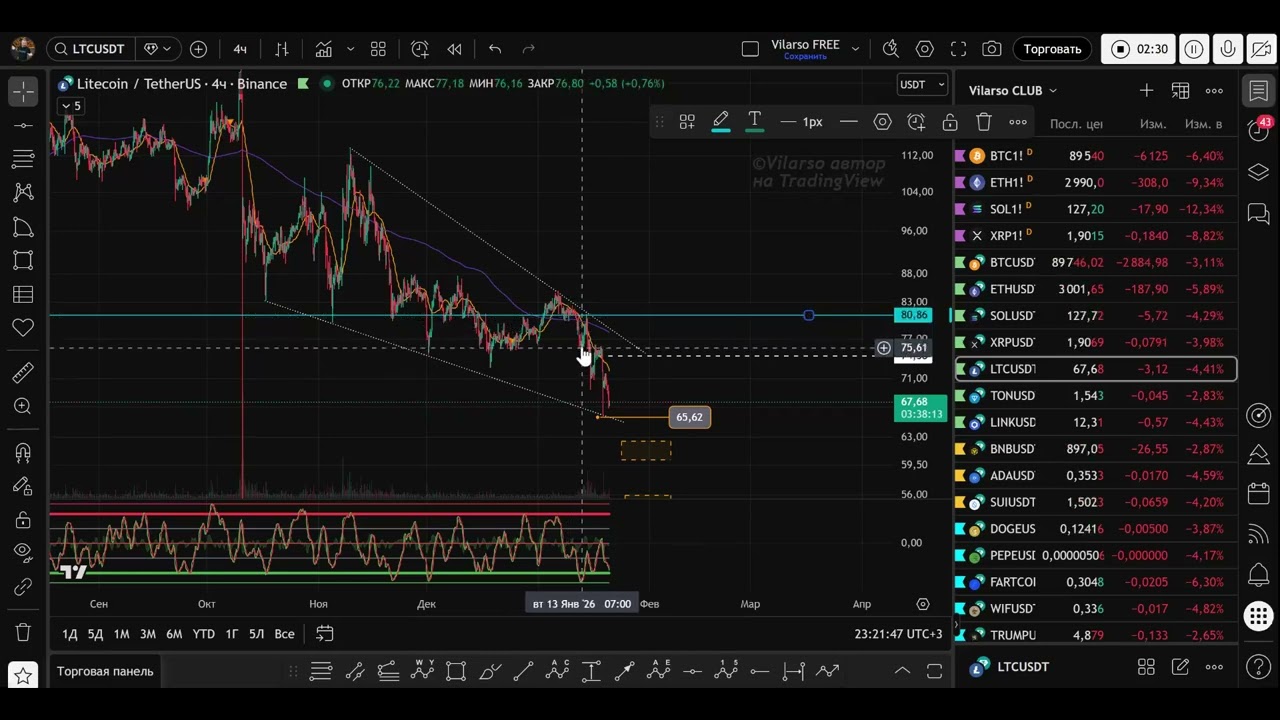The width and height of the screenshot is (1280, 720).
Task: Undo the last chart action
Action: (495, 49)
